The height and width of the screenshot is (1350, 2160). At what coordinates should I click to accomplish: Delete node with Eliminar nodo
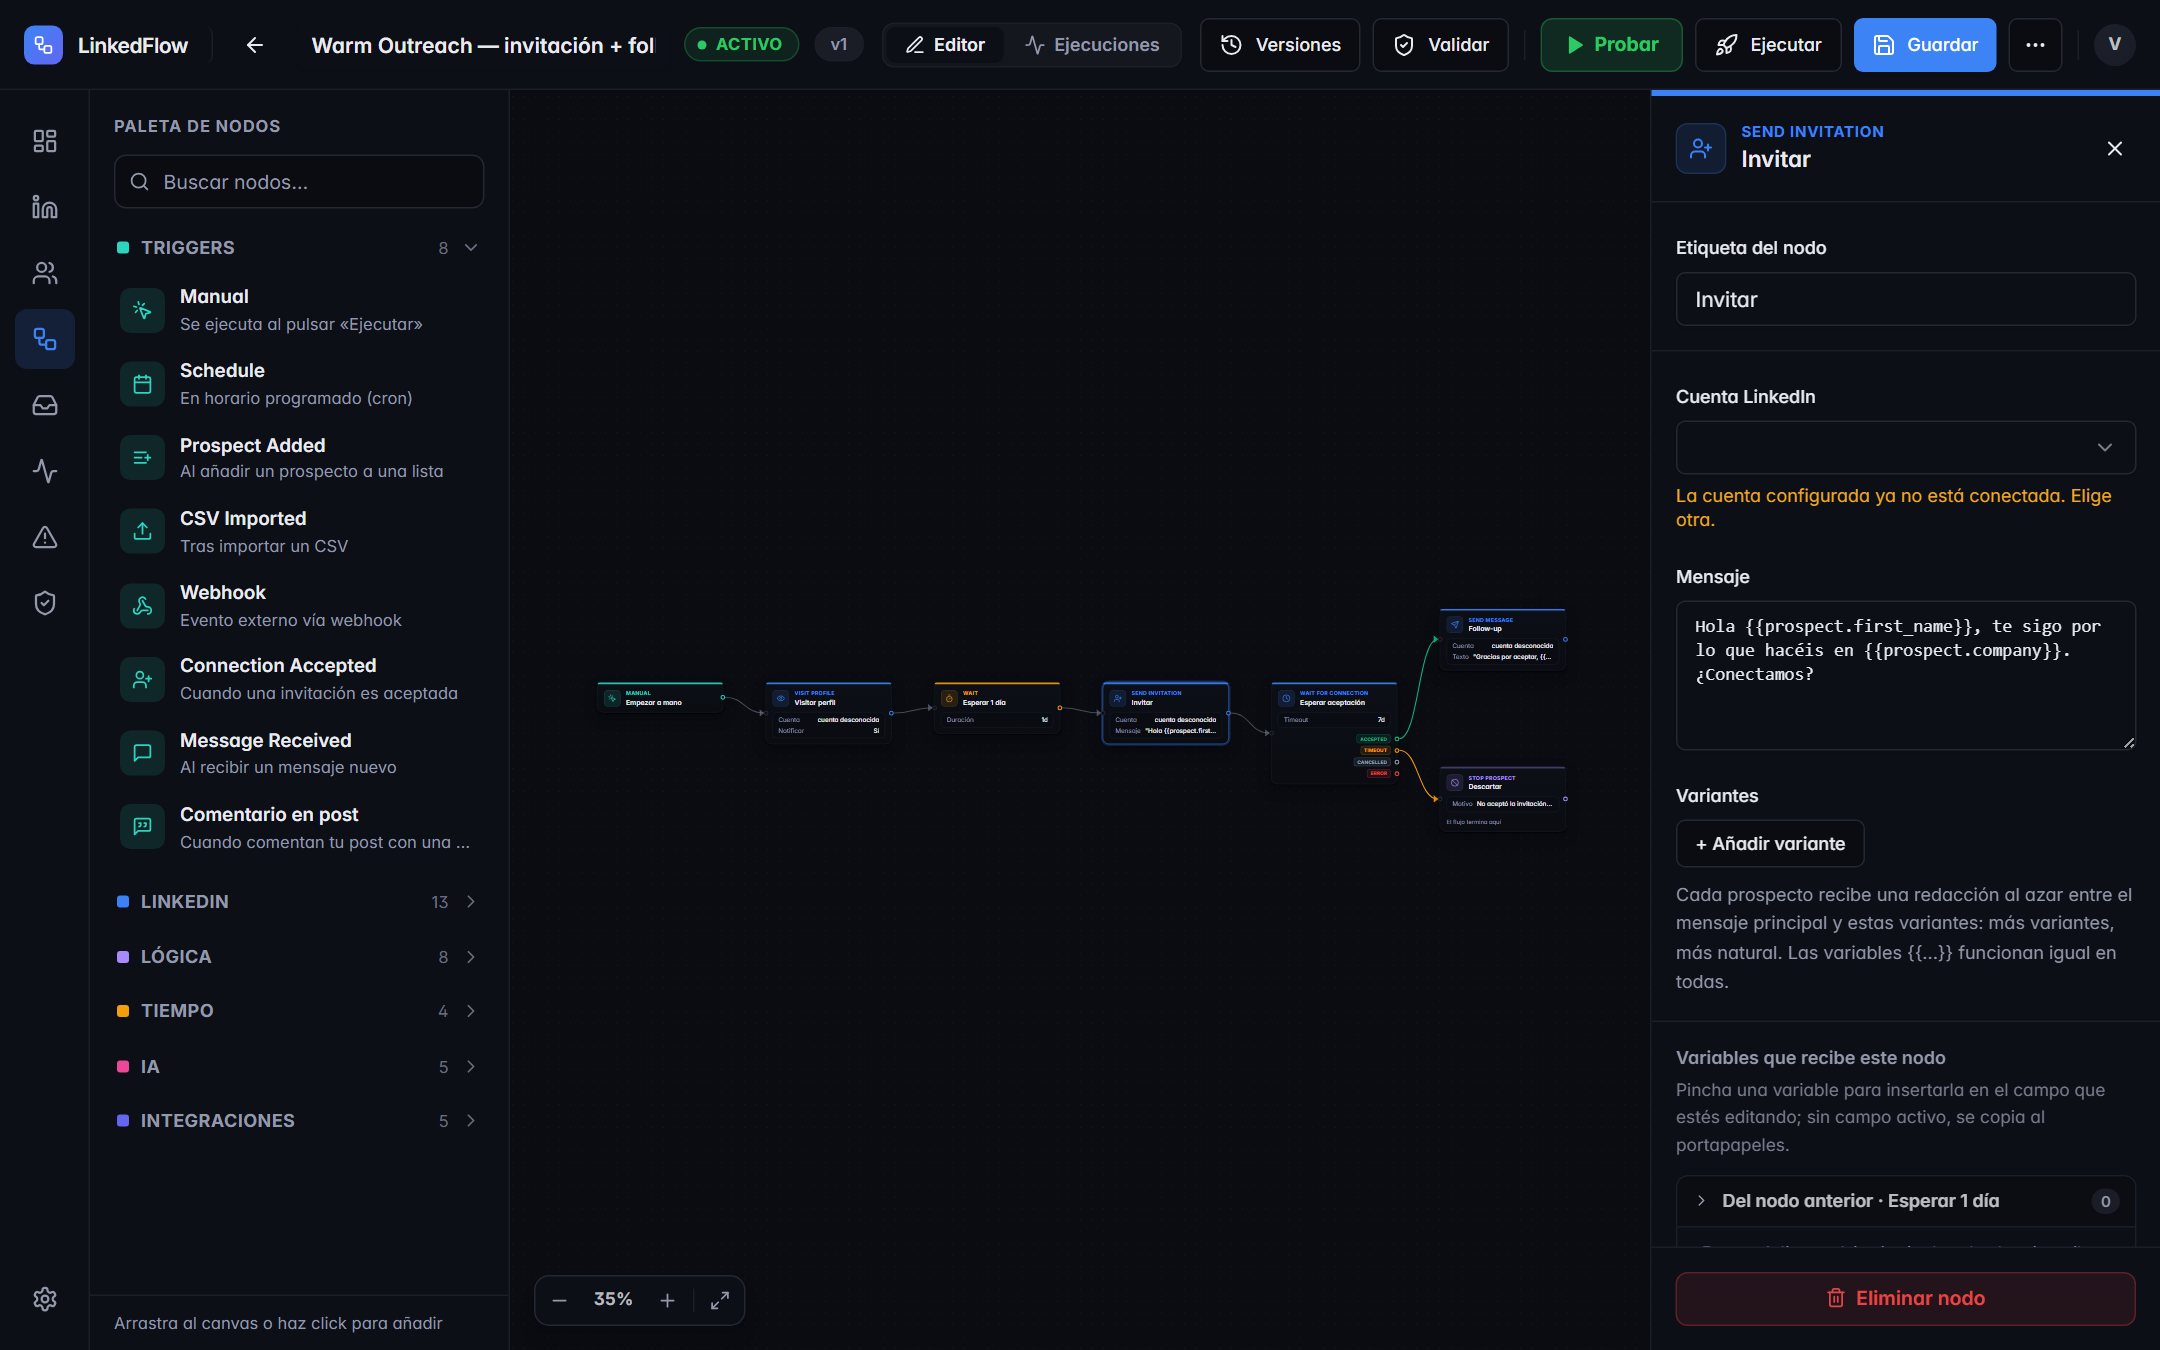[x=1905, y=1299]
